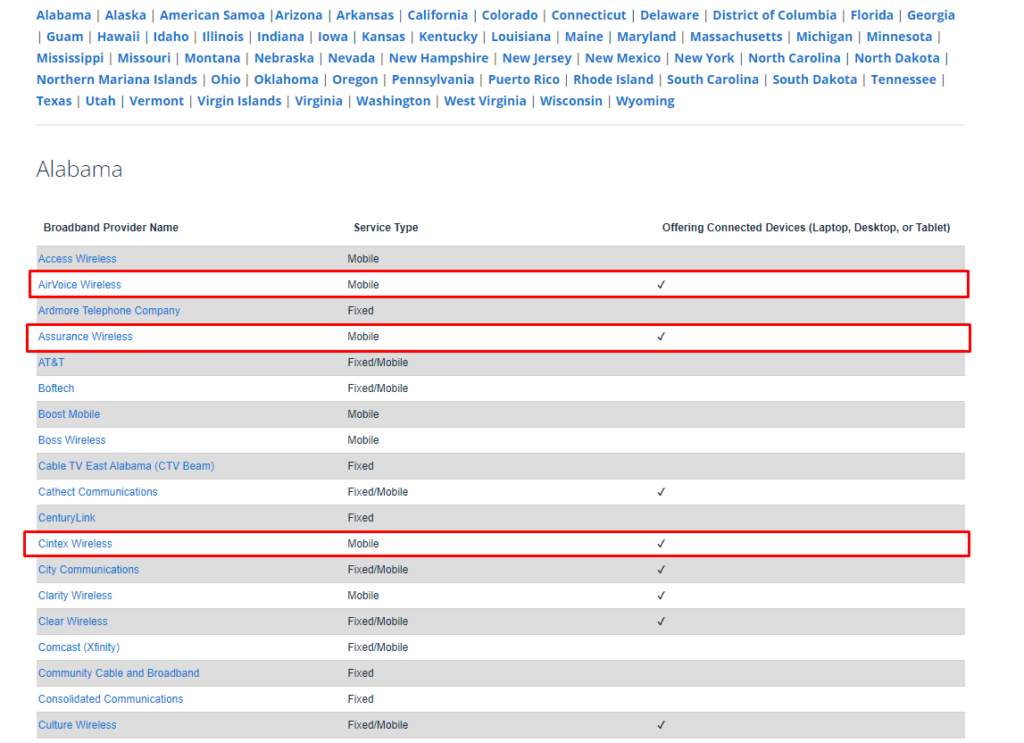
Task: Select the checkmark in AirVoice Wireless row
Action: pyautogui.click(x=661, y=285)
